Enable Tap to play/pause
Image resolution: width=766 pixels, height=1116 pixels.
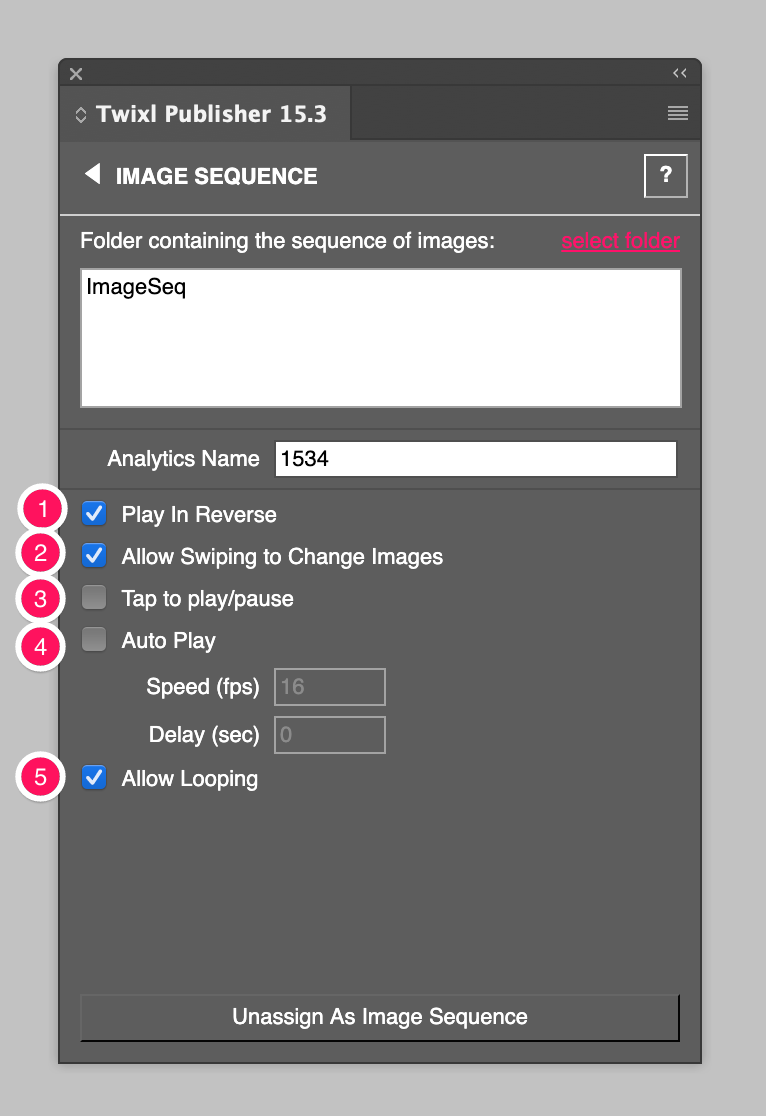94,597
